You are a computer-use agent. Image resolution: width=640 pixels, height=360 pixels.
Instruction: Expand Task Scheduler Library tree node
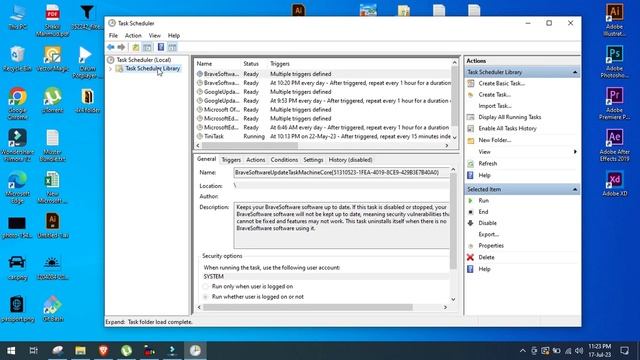(x=110, y=69)
